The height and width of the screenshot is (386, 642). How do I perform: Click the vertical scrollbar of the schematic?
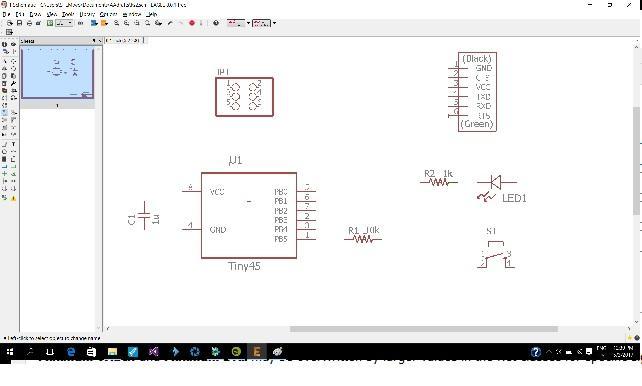[637, 160]
